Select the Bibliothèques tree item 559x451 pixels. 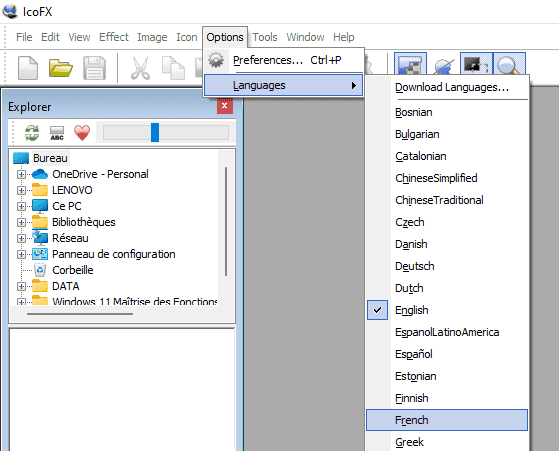tap(84, 222)
